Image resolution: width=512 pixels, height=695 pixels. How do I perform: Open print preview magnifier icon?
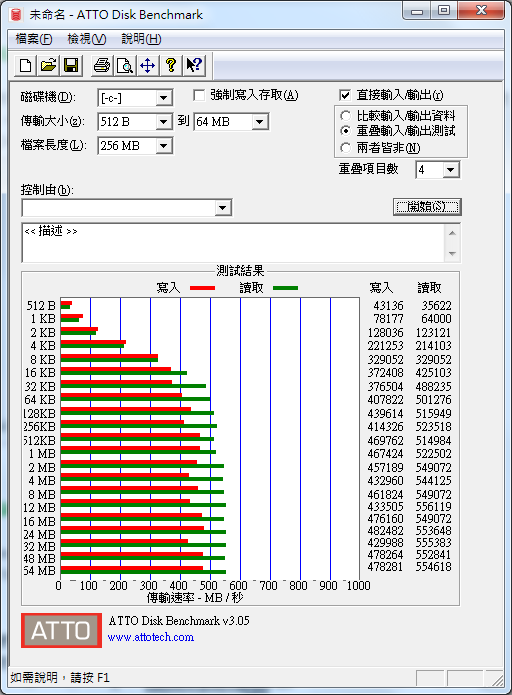tap(125, 66)
